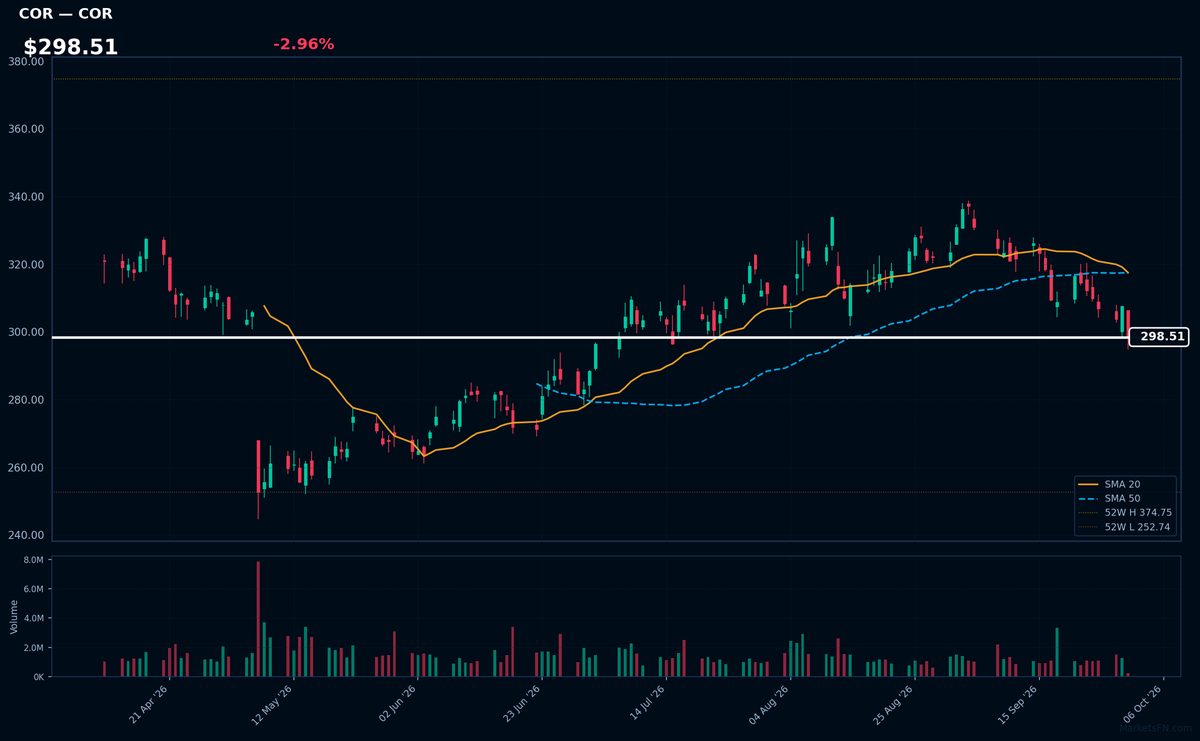1200x741 pixels.
Task: Select the SMA 20 legend entry
Action: click(1123, 484)
